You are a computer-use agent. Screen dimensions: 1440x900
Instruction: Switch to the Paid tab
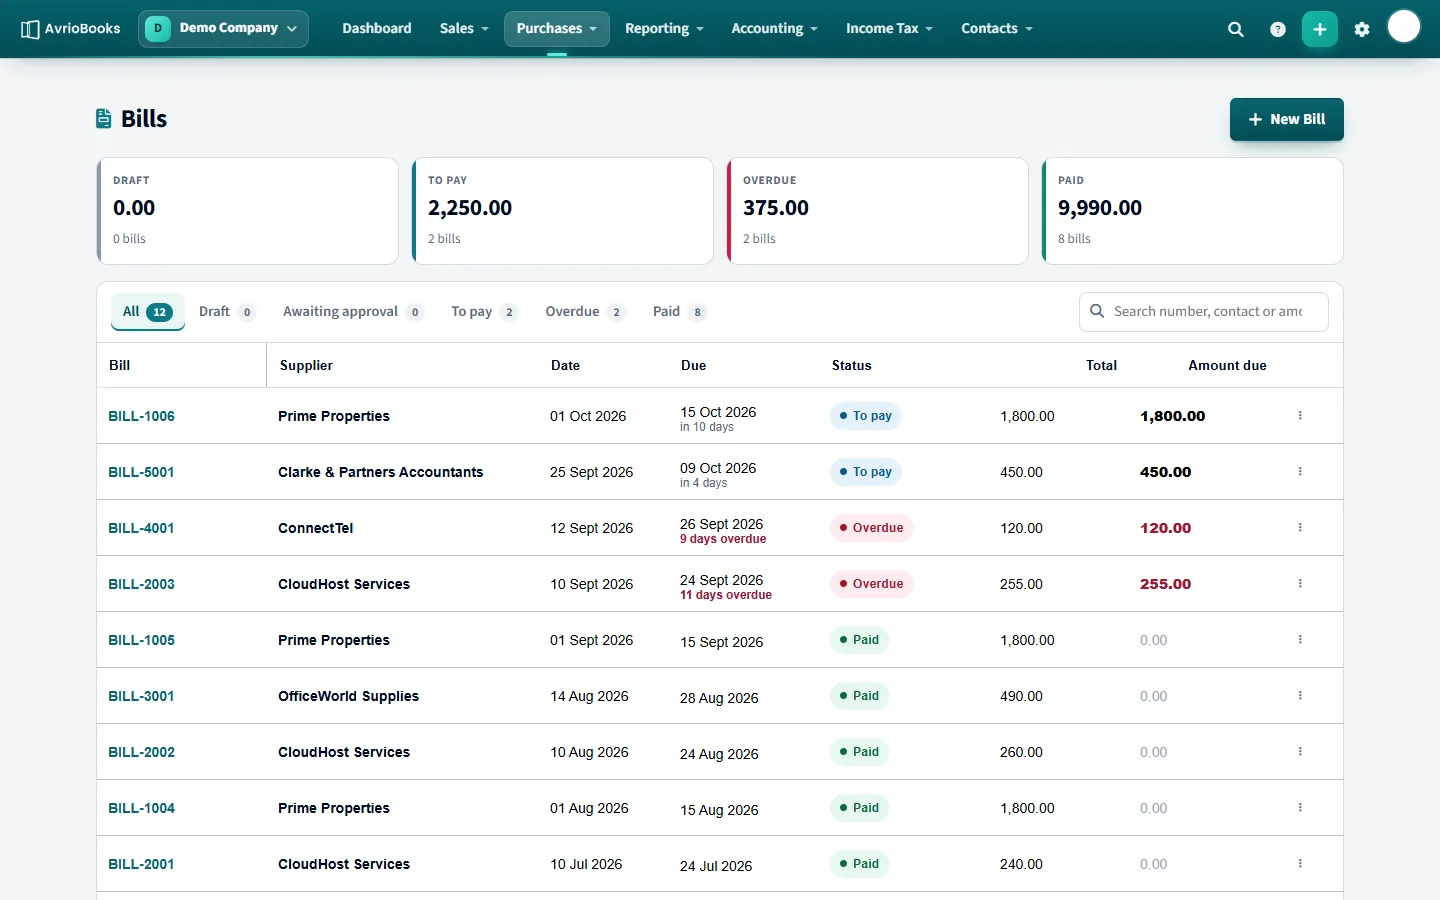click(680, 312)
